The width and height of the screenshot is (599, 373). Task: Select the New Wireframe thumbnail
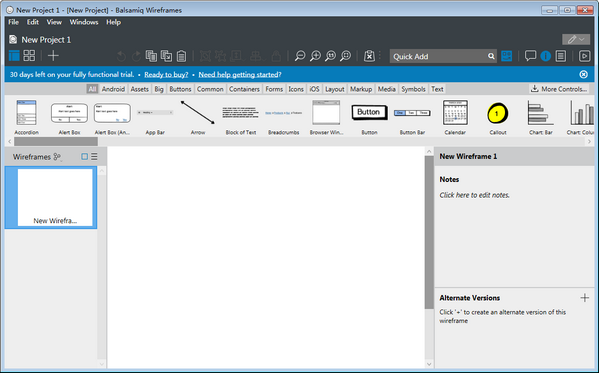click(51, 198)
